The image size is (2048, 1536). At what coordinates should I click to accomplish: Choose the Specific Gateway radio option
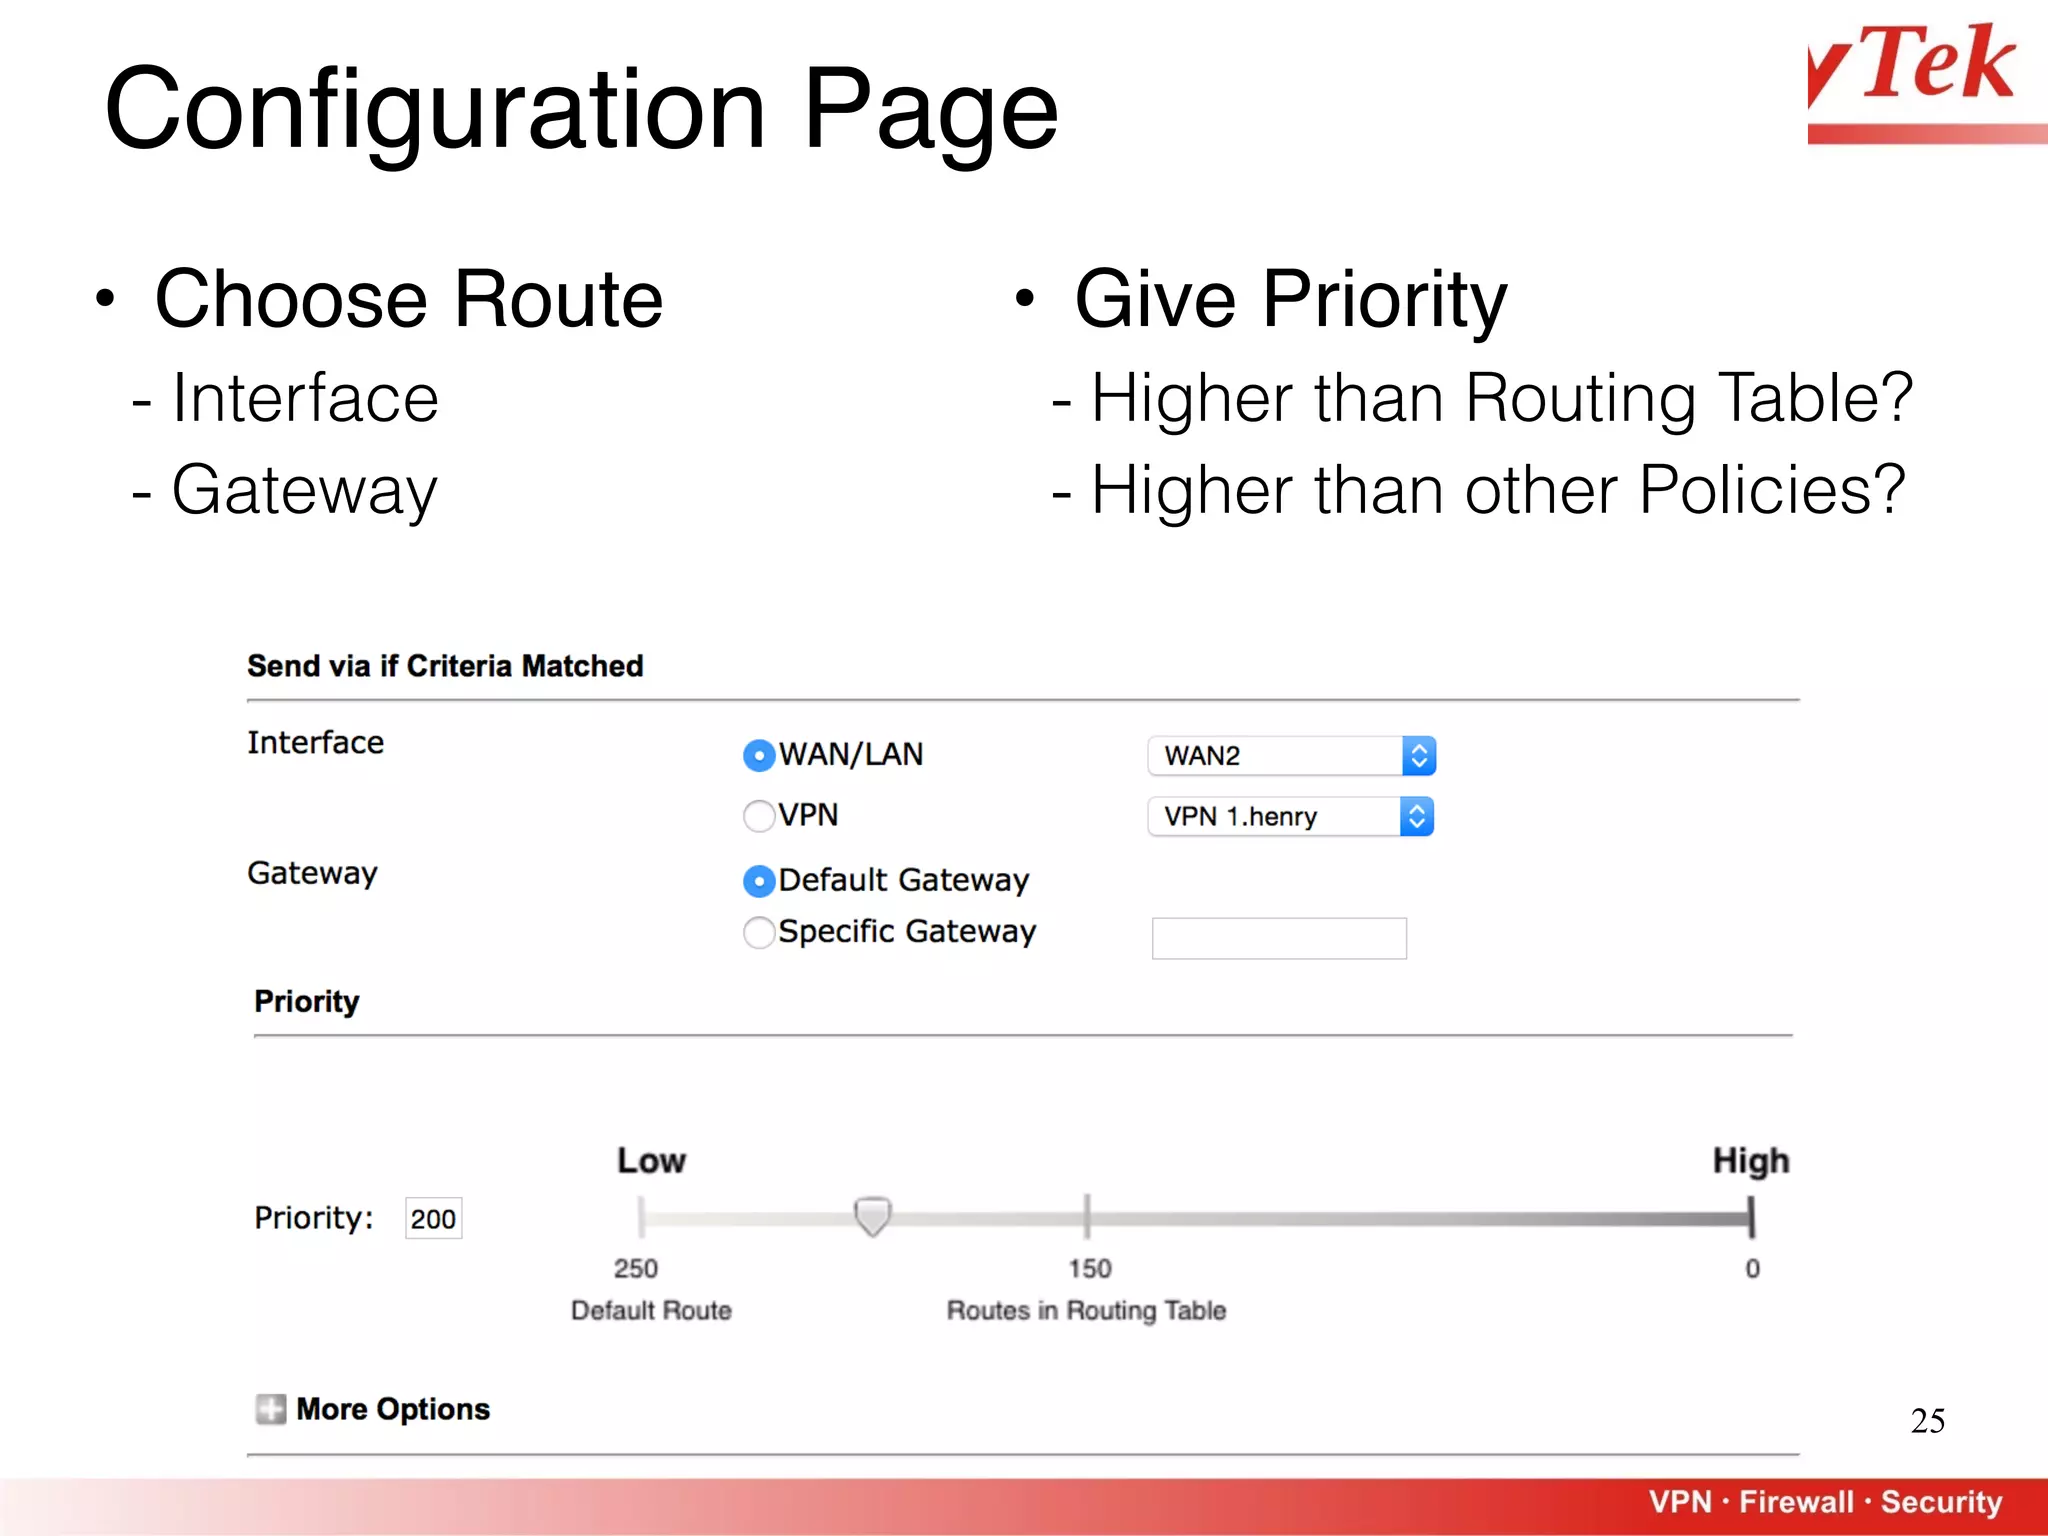(759, 932)
